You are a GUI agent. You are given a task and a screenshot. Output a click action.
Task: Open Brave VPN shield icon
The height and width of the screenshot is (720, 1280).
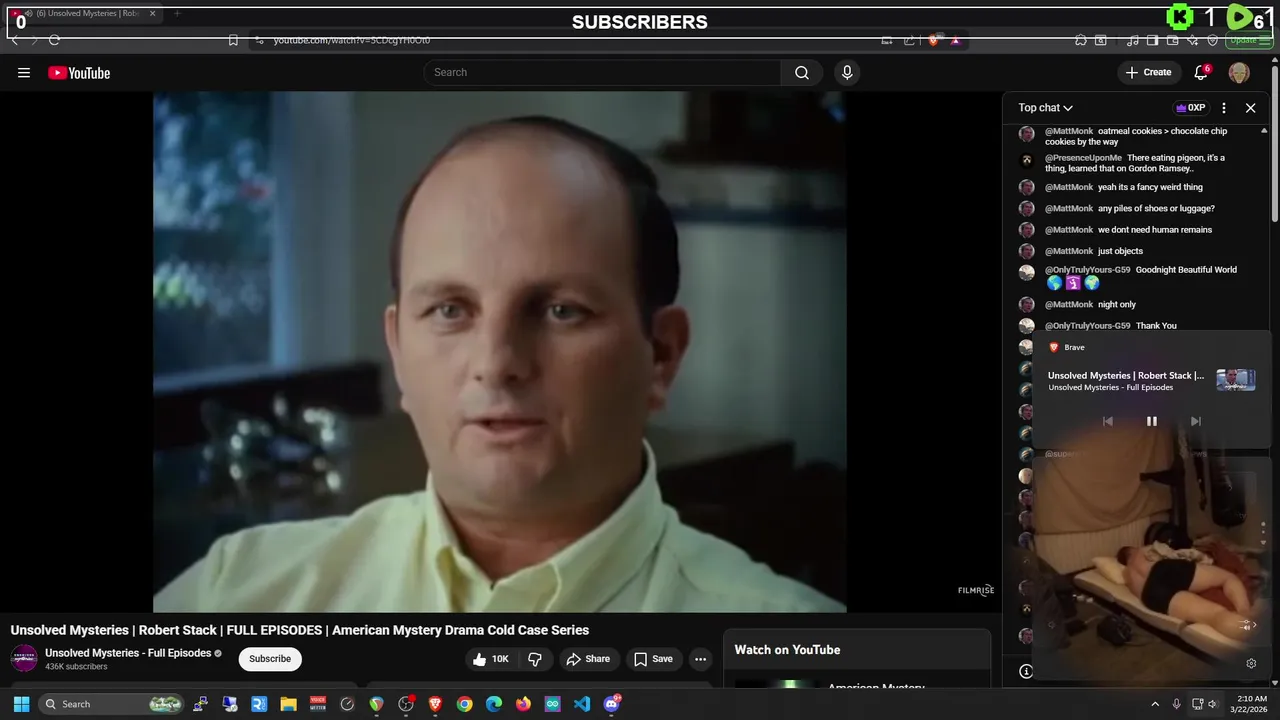click(x=1212, y=40)
